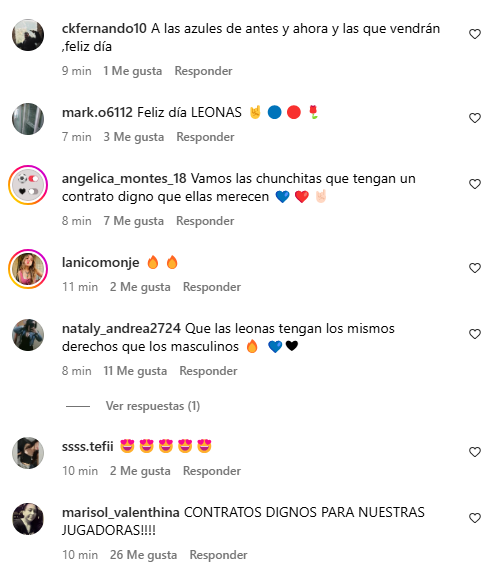This screenshot has width=488, height=577.
Task: Open angelica_montes_18's story avatar
Action: tap(28, 185)
